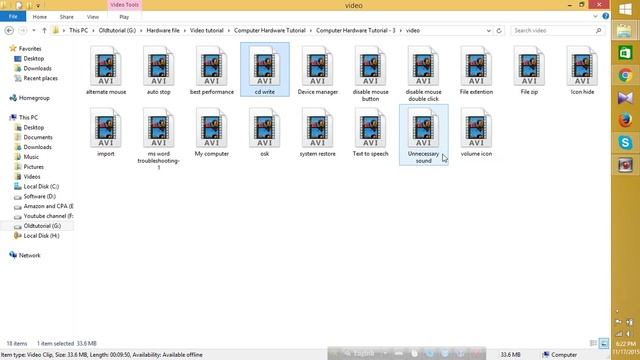Select the import AVI file
Screen dimensions: 640x360
[x=106, y=133]
